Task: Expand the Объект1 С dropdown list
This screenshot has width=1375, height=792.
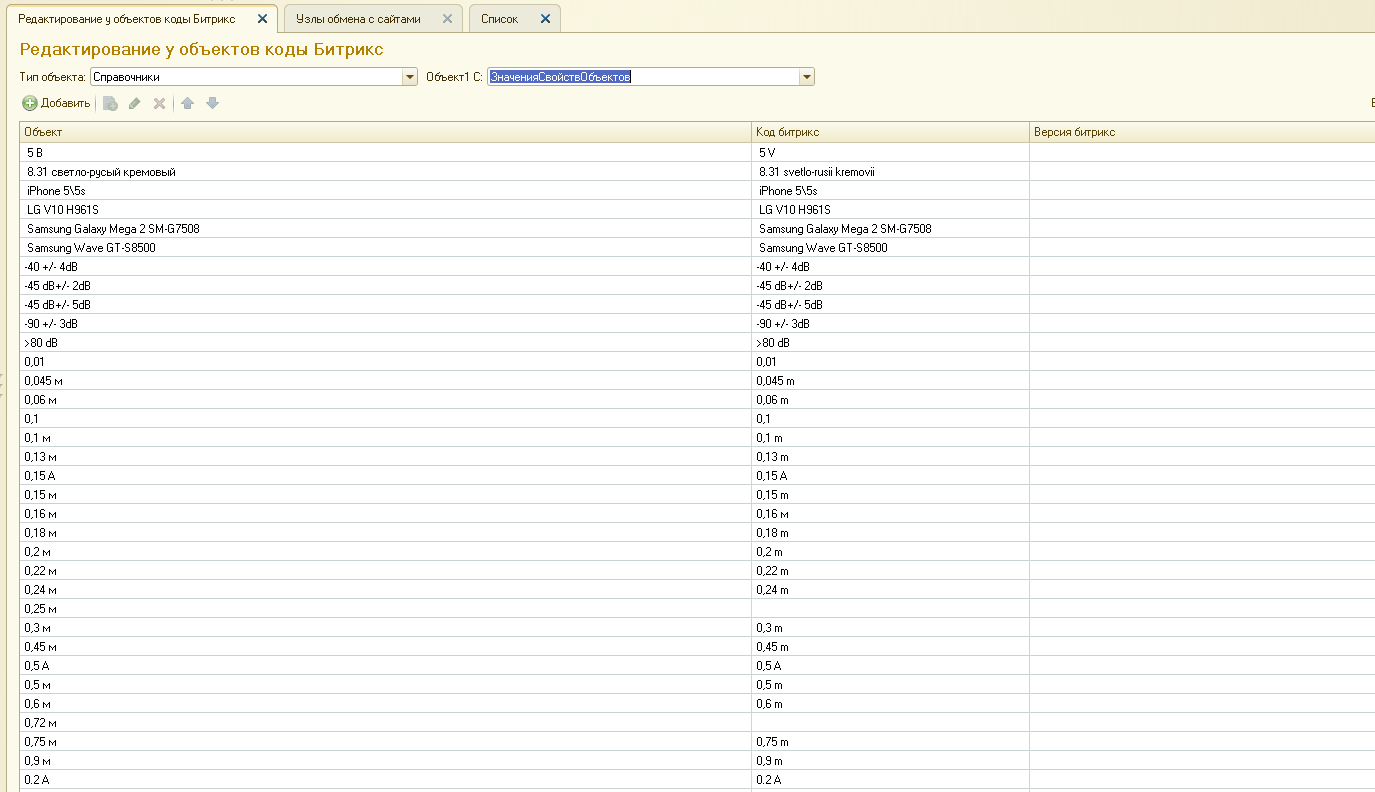Action: click(x=807, y=77)
